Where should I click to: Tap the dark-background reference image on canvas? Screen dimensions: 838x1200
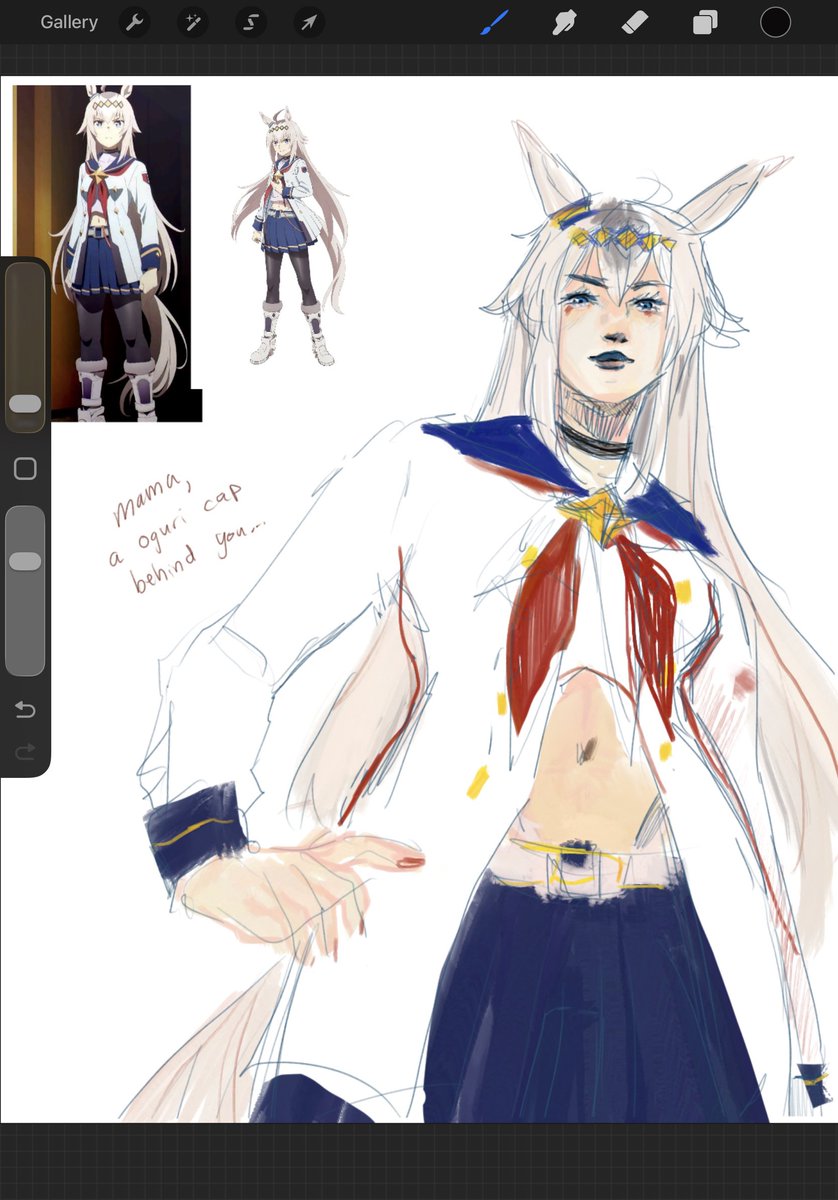click(x=107, y=254)
